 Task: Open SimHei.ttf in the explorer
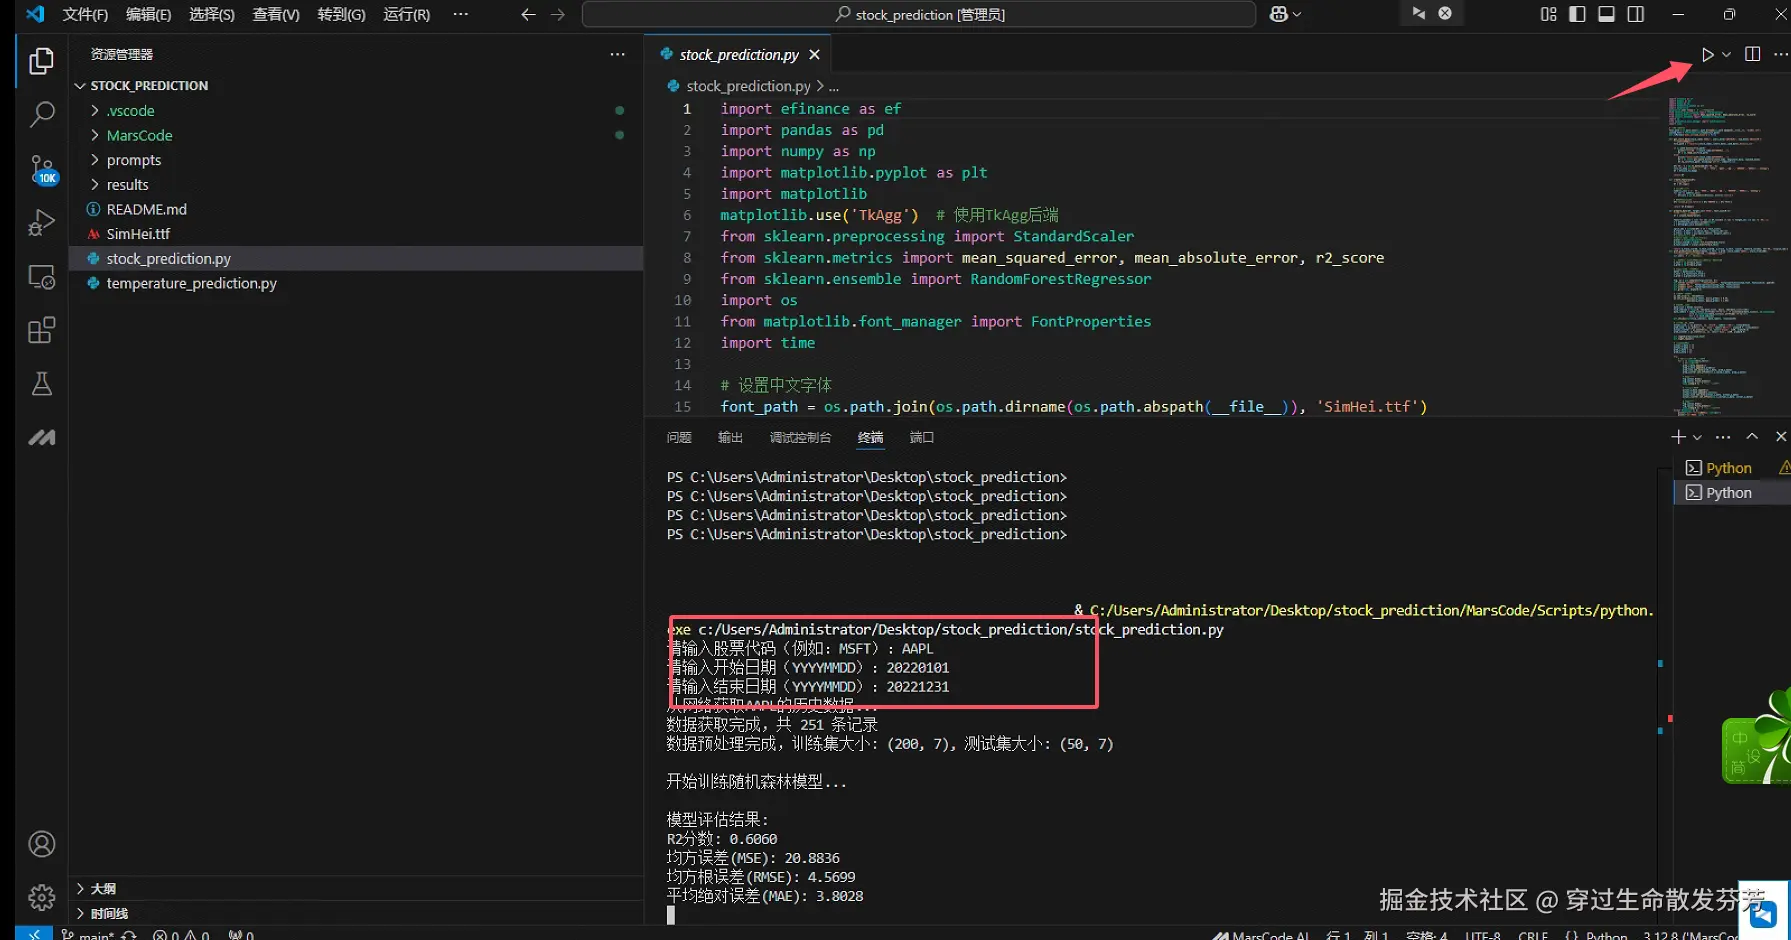tap(356, 234)
